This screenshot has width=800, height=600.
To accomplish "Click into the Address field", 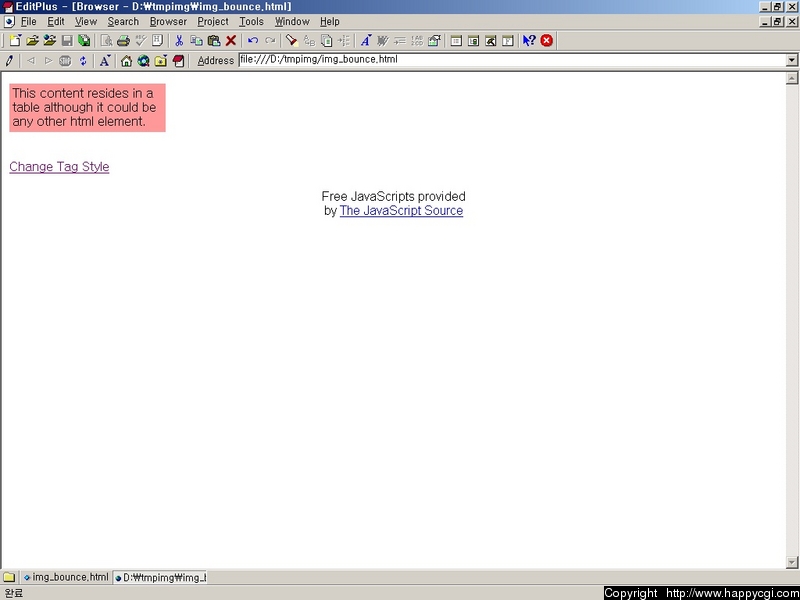I will 513,60.
